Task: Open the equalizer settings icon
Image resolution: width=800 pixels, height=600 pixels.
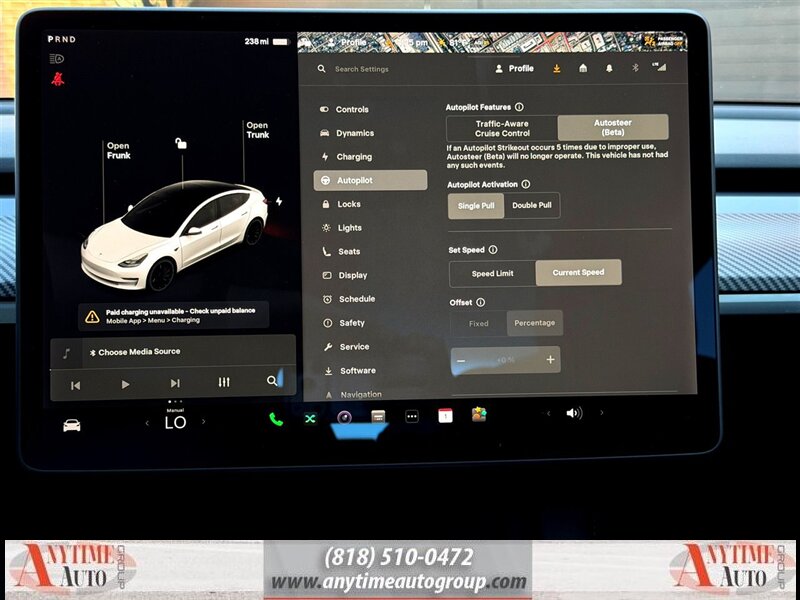Action: 224,382
